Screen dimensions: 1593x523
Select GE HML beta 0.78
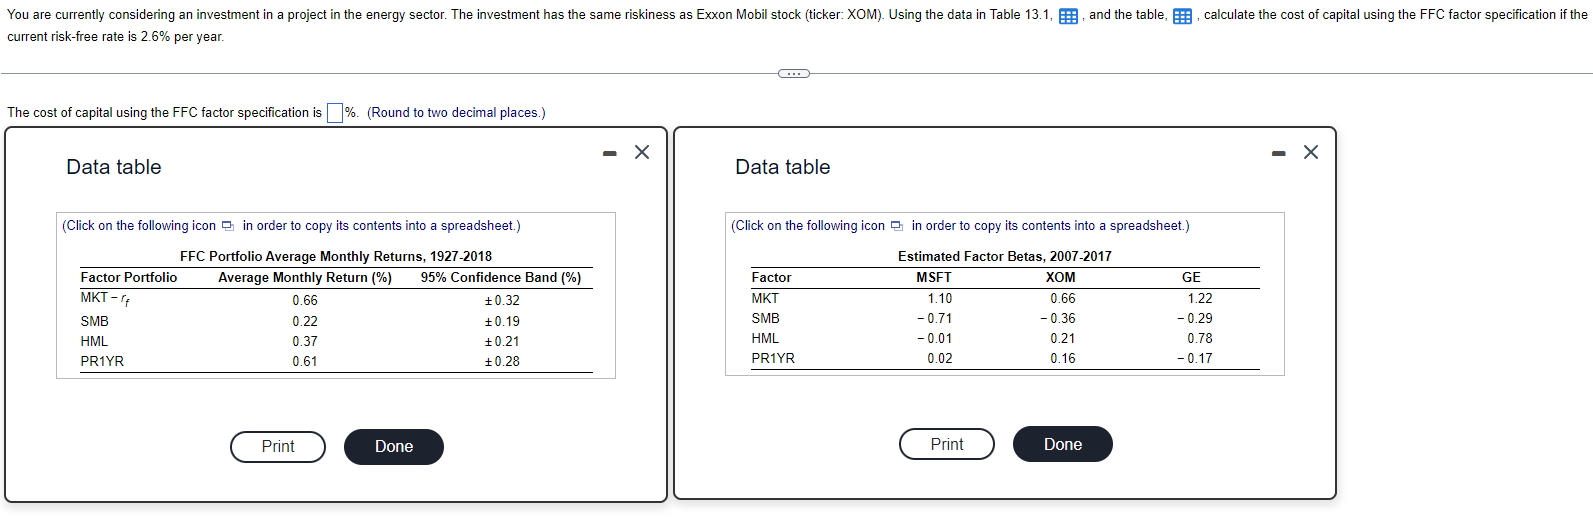1200,338
